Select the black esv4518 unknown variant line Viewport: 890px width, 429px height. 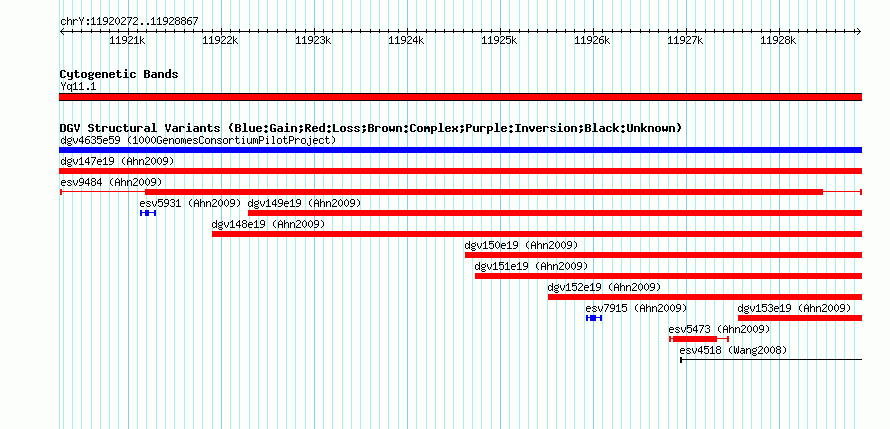pos(771,359)
